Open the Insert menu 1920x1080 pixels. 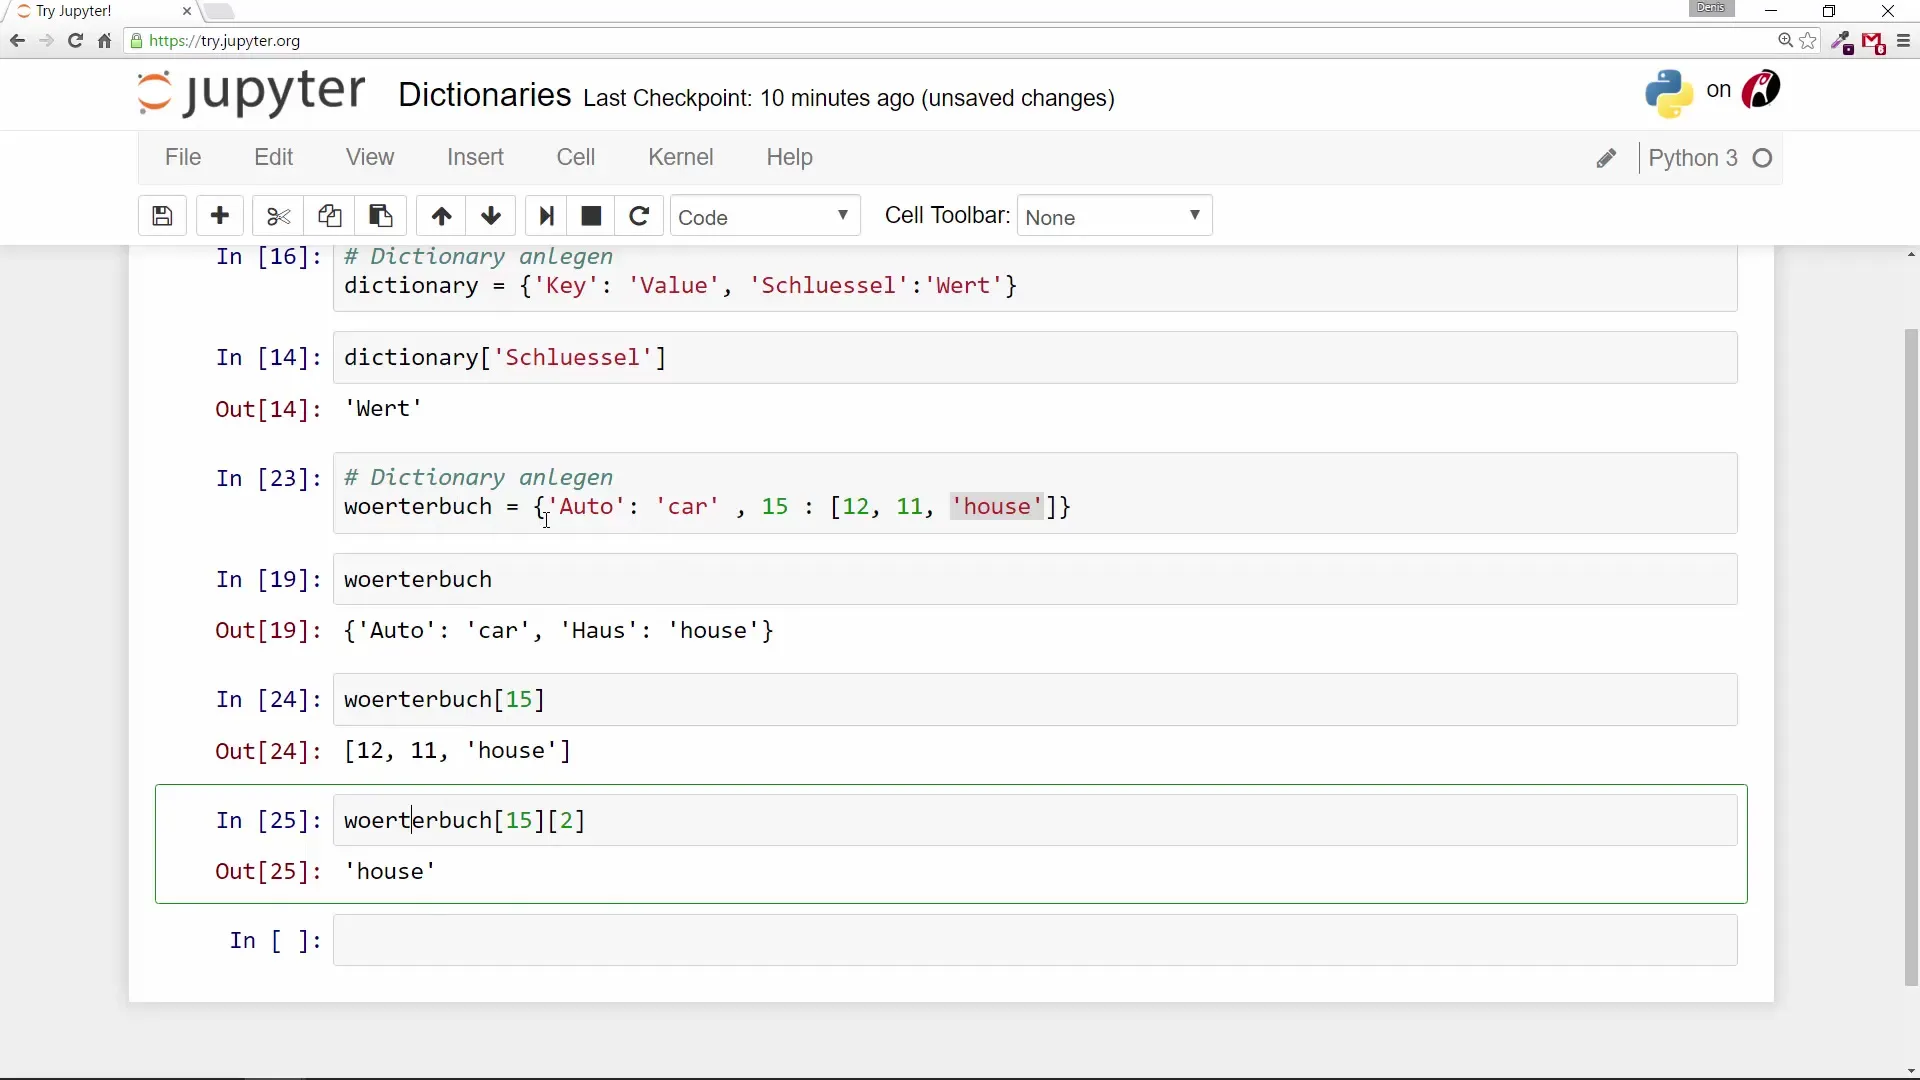(x=475, y=158)
